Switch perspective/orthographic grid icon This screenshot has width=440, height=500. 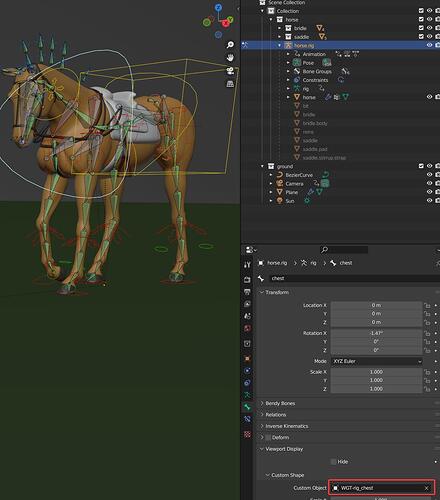pos(230,84)
